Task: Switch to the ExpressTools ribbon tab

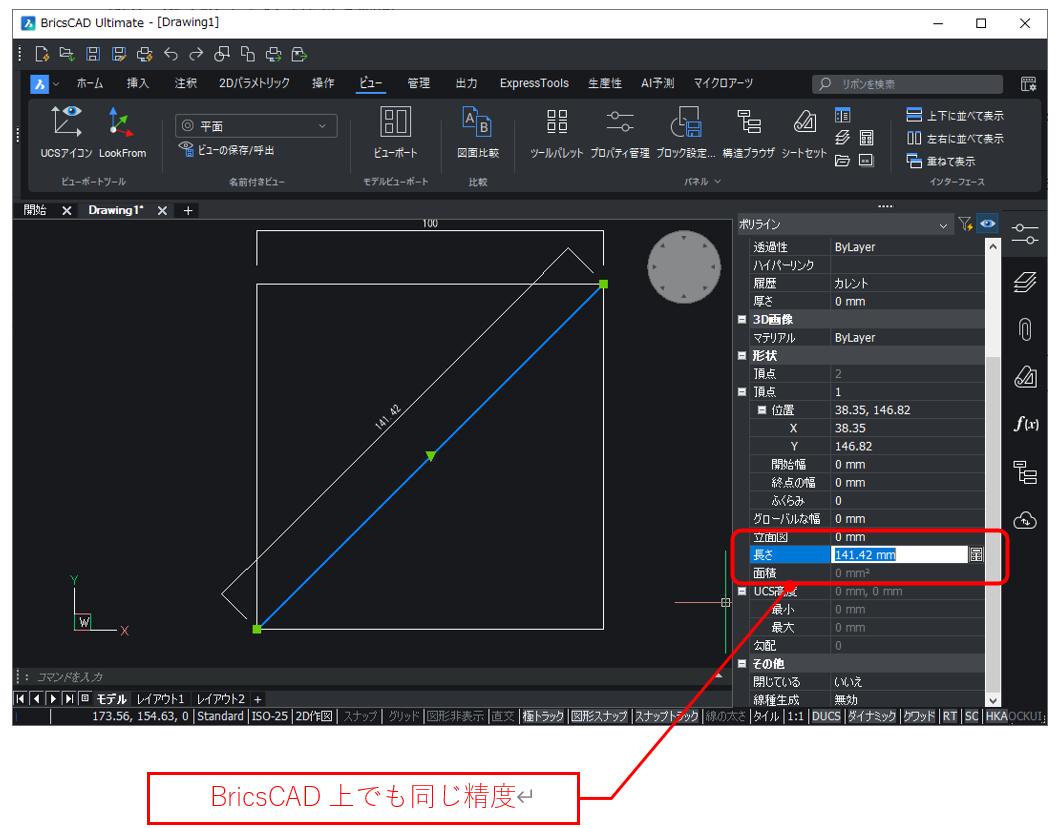Action: 534,84
